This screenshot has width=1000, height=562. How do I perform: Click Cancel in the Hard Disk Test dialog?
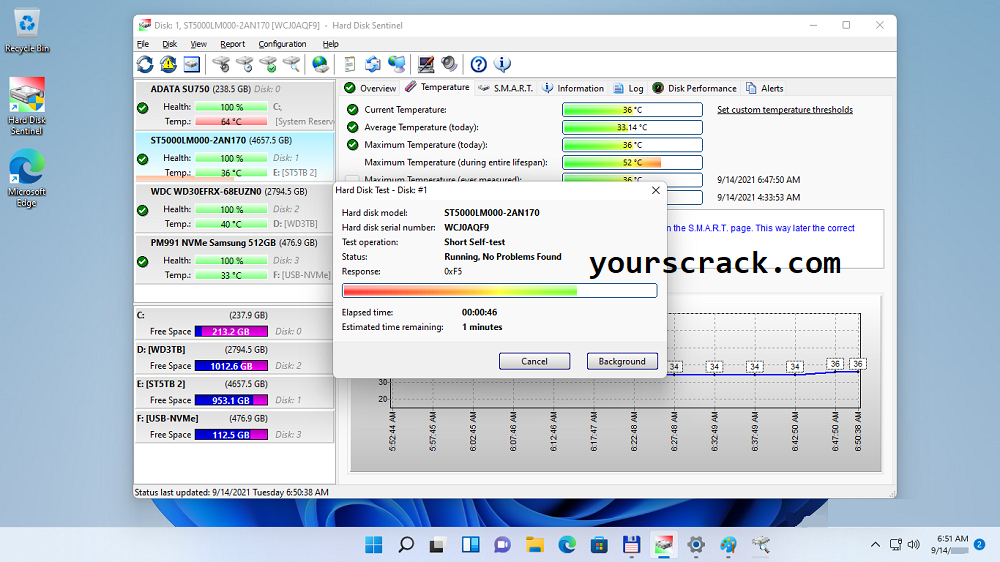534,362
